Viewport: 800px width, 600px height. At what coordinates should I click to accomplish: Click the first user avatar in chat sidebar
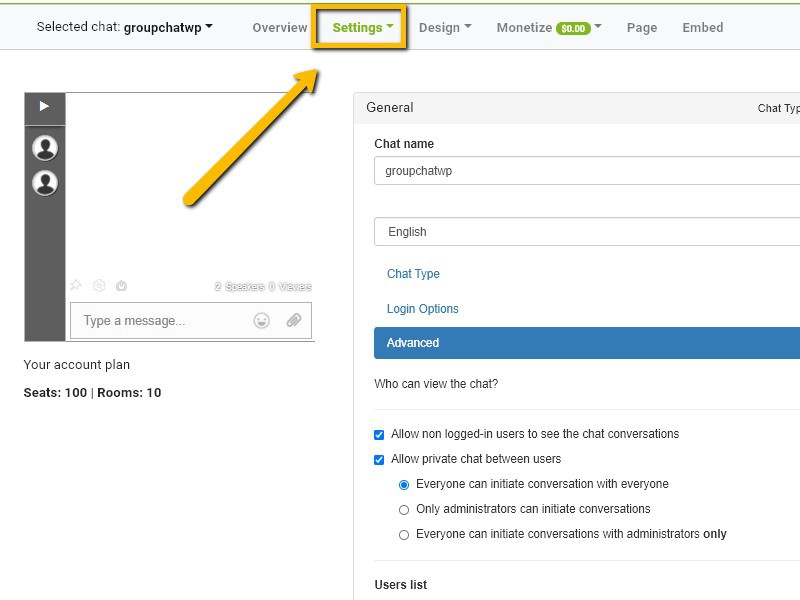45,148
